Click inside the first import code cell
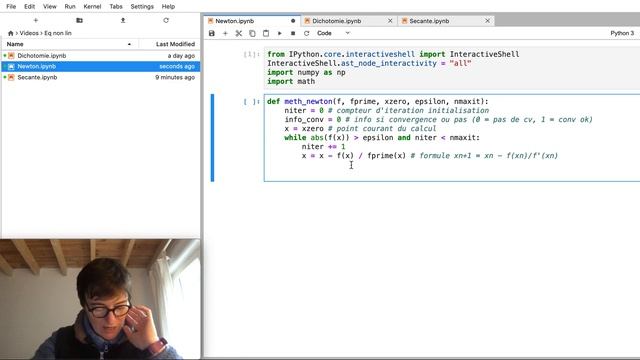Screen dimensions: 640x360 click(452, 68)
